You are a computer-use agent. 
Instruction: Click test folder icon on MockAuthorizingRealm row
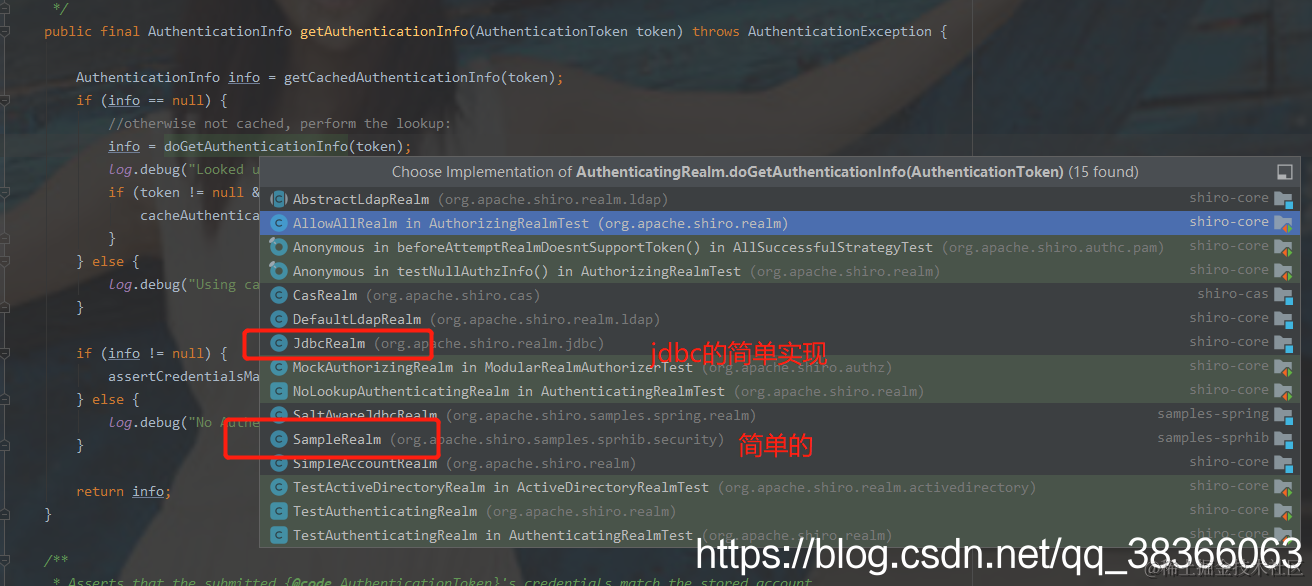(x=1283, y=367)
